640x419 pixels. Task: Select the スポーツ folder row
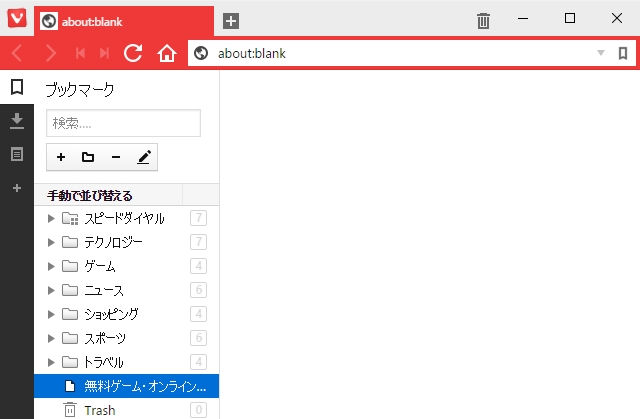(x=127, y=338)
